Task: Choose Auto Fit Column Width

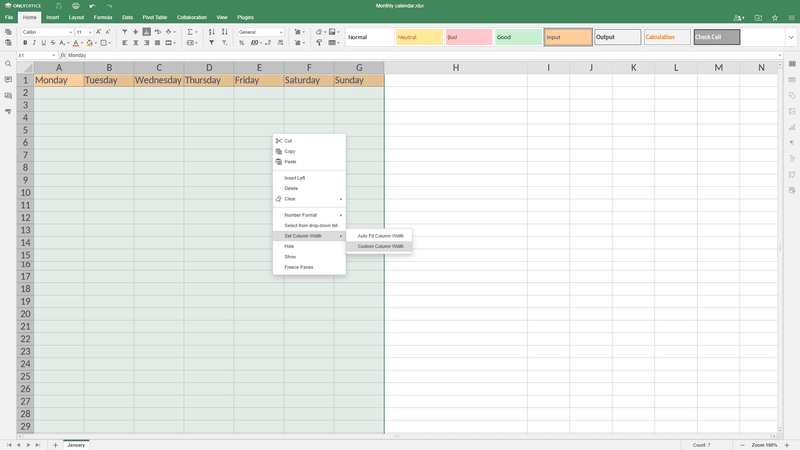Action: point(379,236)
